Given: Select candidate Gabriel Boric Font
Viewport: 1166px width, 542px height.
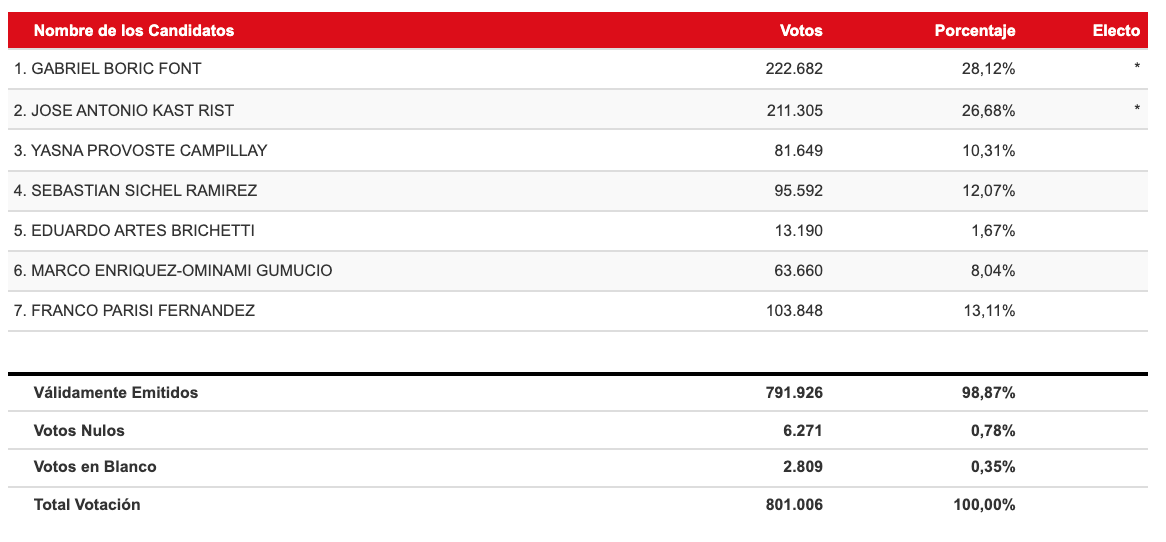Looking at the screenshot, I should pos(108,69).
